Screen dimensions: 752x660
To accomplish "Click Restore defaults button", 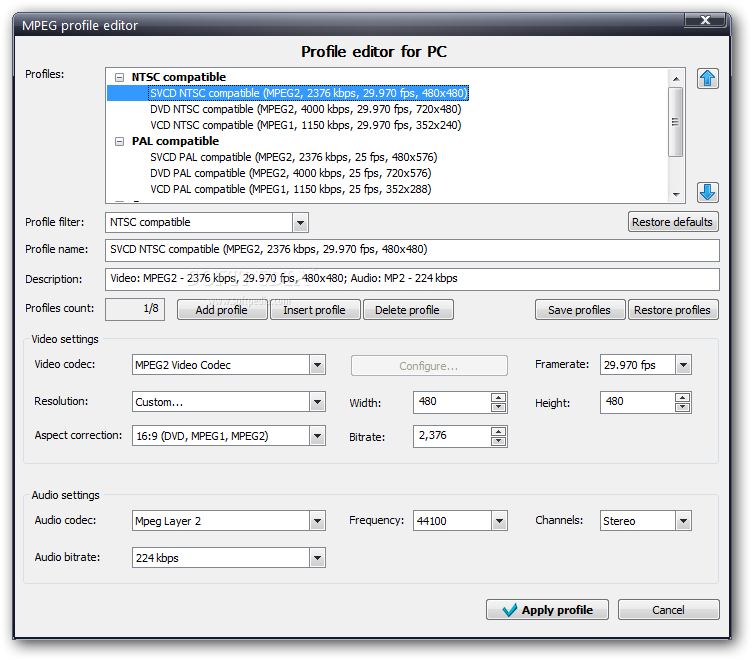I will tap(673, 222).
